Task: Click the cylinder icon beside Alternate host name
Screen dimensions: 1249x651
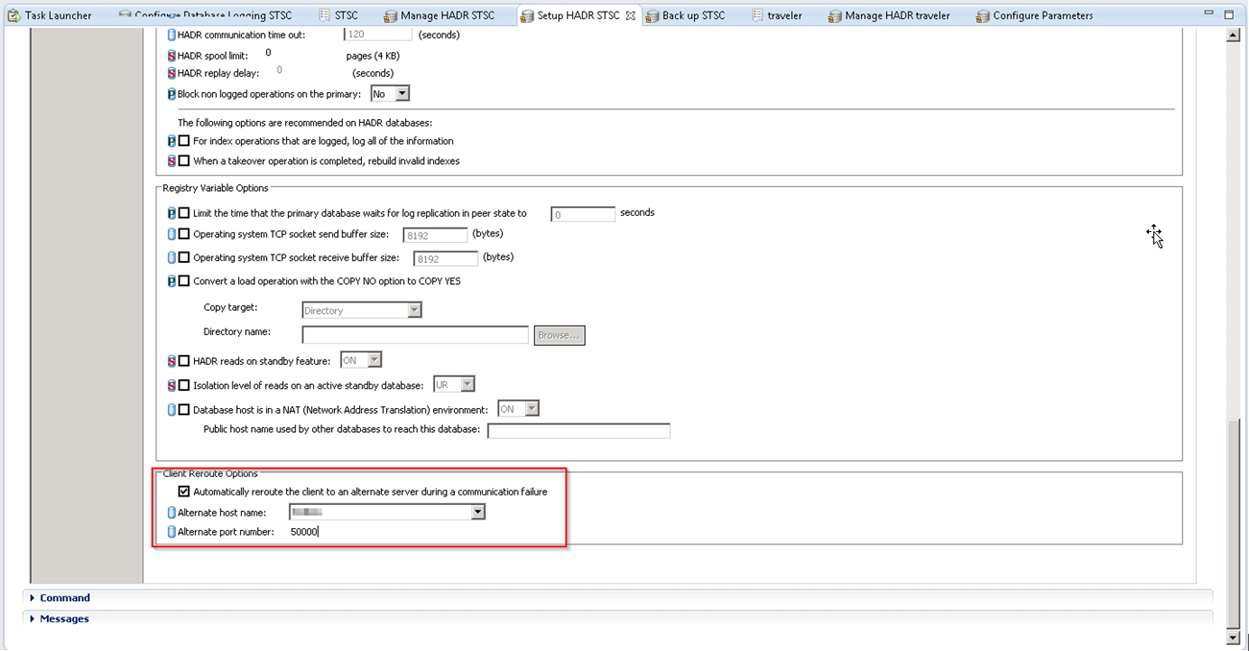Action: [x=171, y=512]
